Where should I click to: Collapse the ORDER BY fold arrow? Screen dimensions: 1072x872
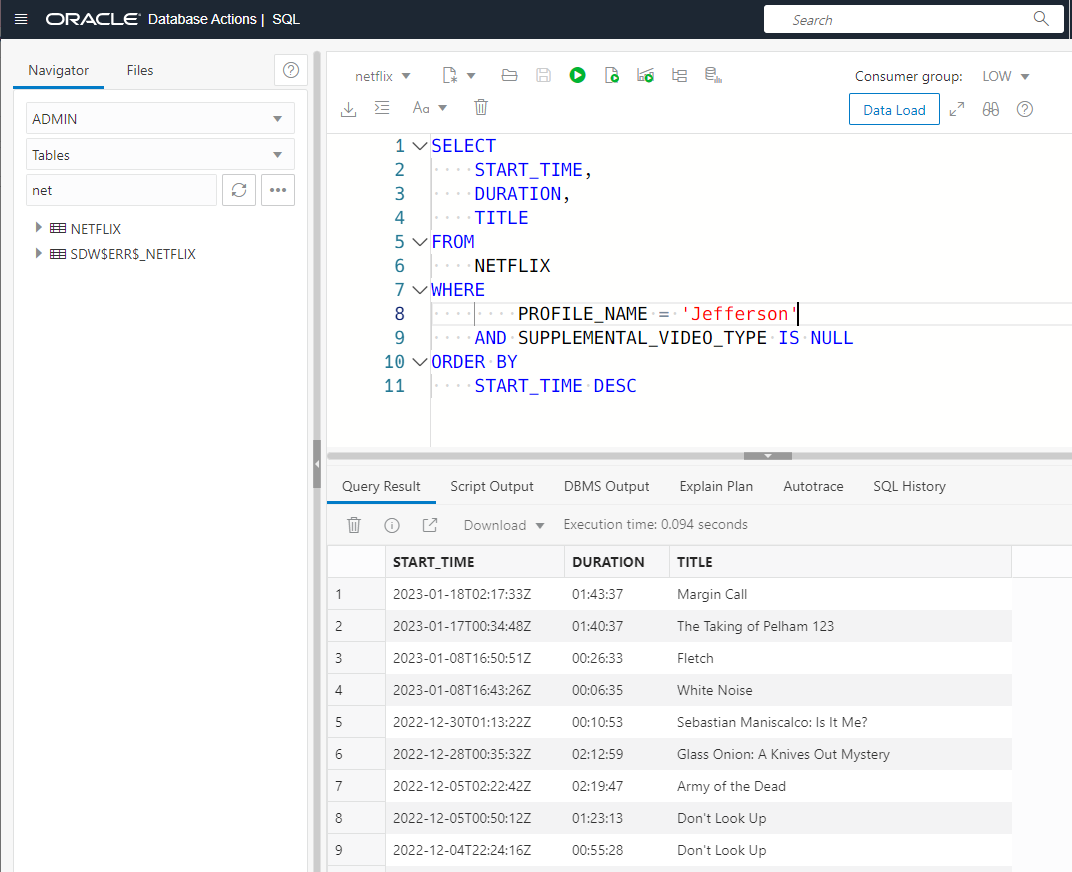pyautogui.click(x=420, y=362)
